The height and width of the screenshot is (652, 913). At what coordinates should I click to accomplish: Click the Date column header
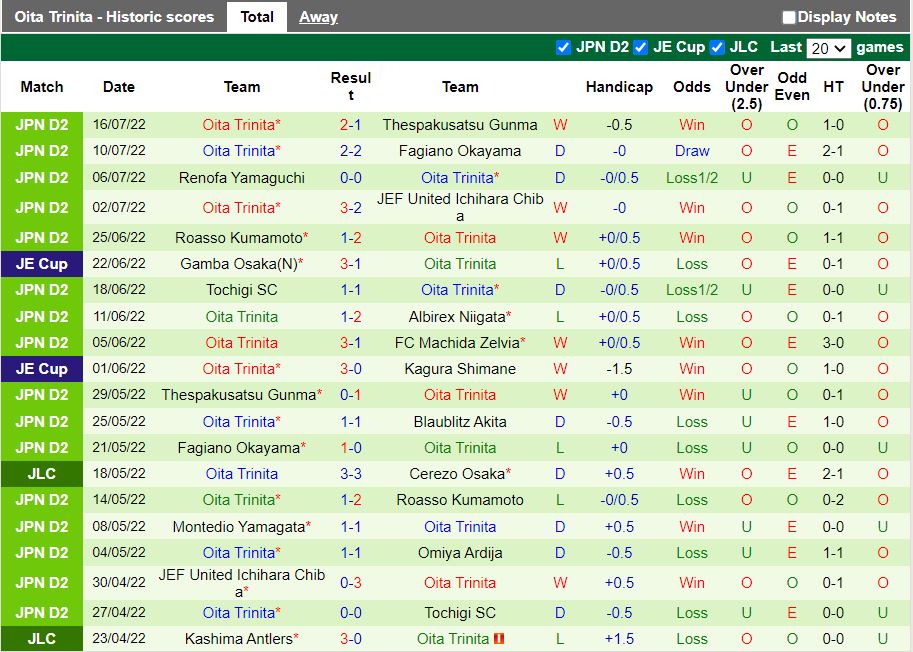119,87
